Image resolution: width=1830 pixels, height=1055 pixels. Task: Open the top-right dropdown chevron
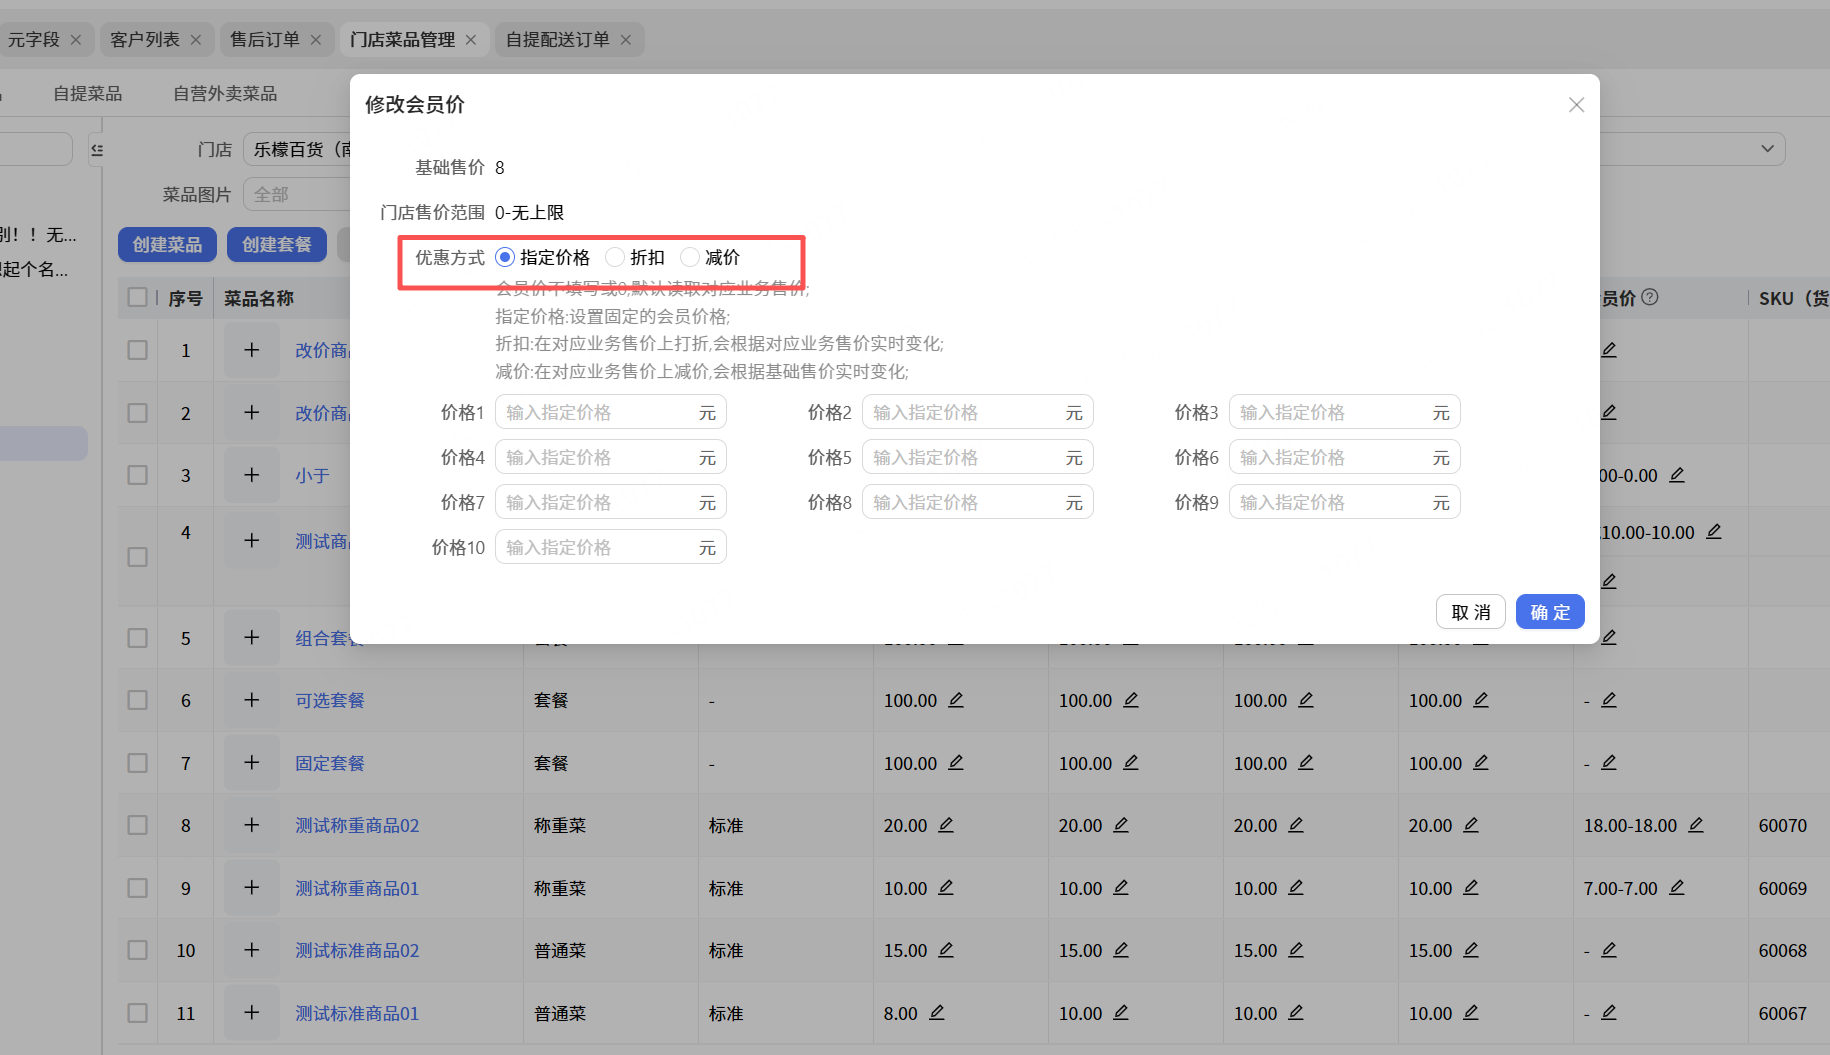point(1767,149)
